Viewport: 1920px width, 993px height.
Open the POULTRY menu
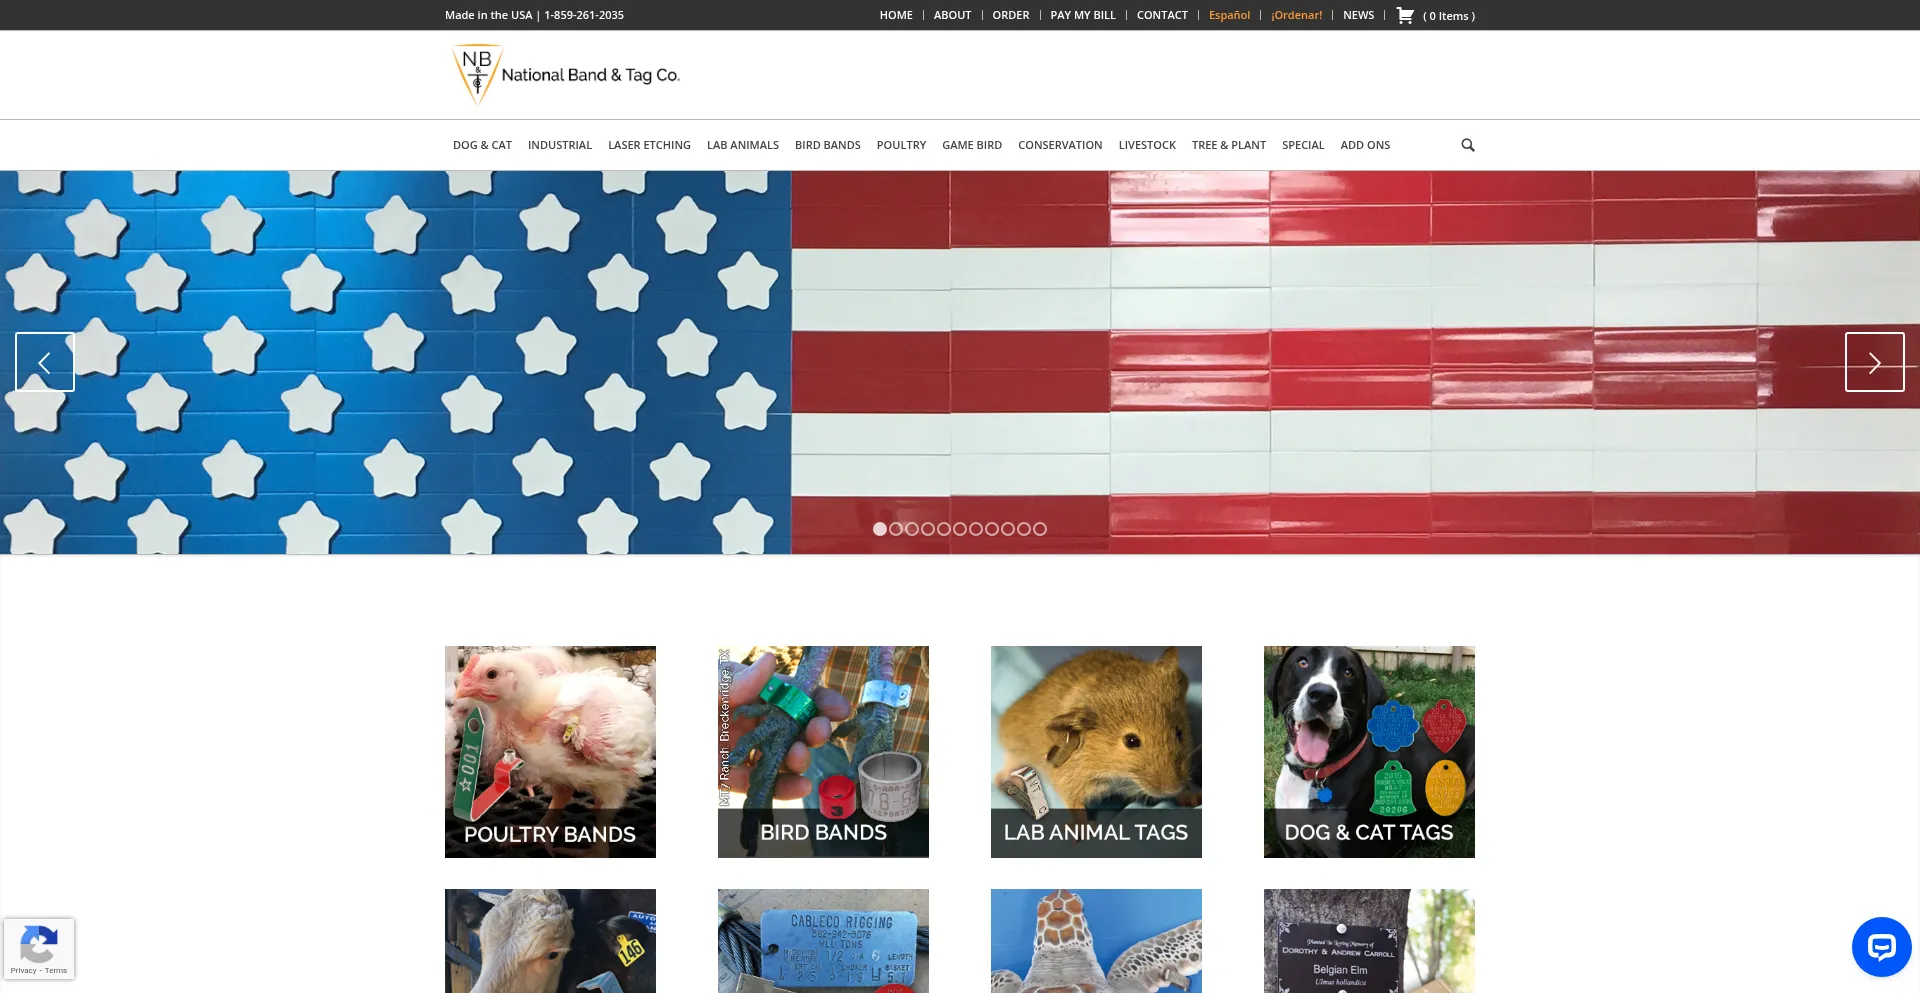[901, 145]
